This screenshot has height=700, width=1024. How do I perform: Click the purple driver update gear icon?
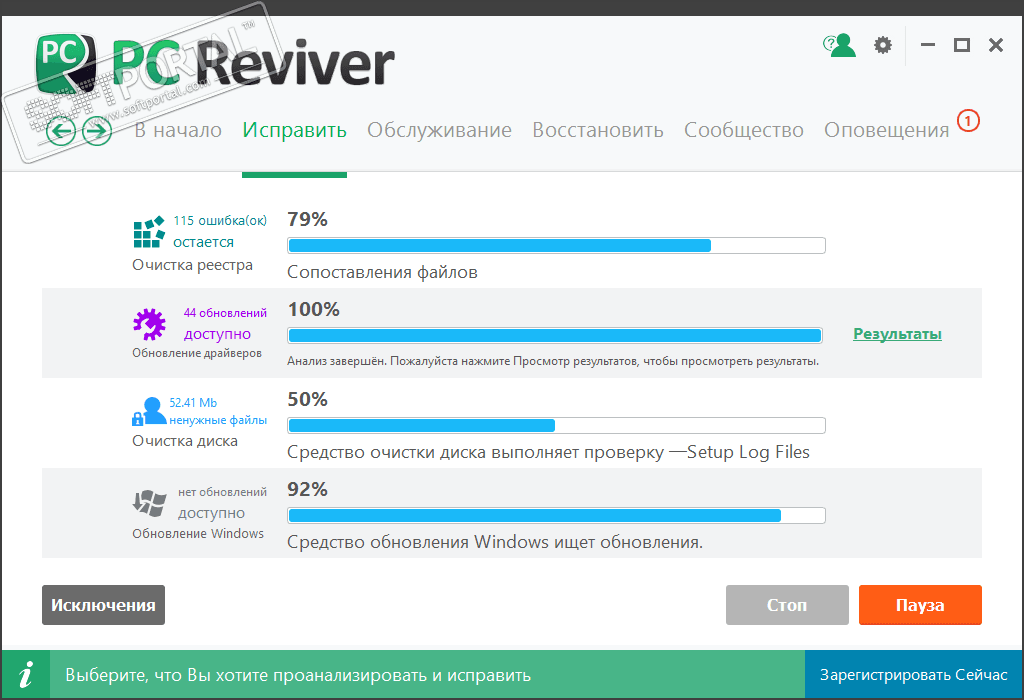tap(150, 324)
